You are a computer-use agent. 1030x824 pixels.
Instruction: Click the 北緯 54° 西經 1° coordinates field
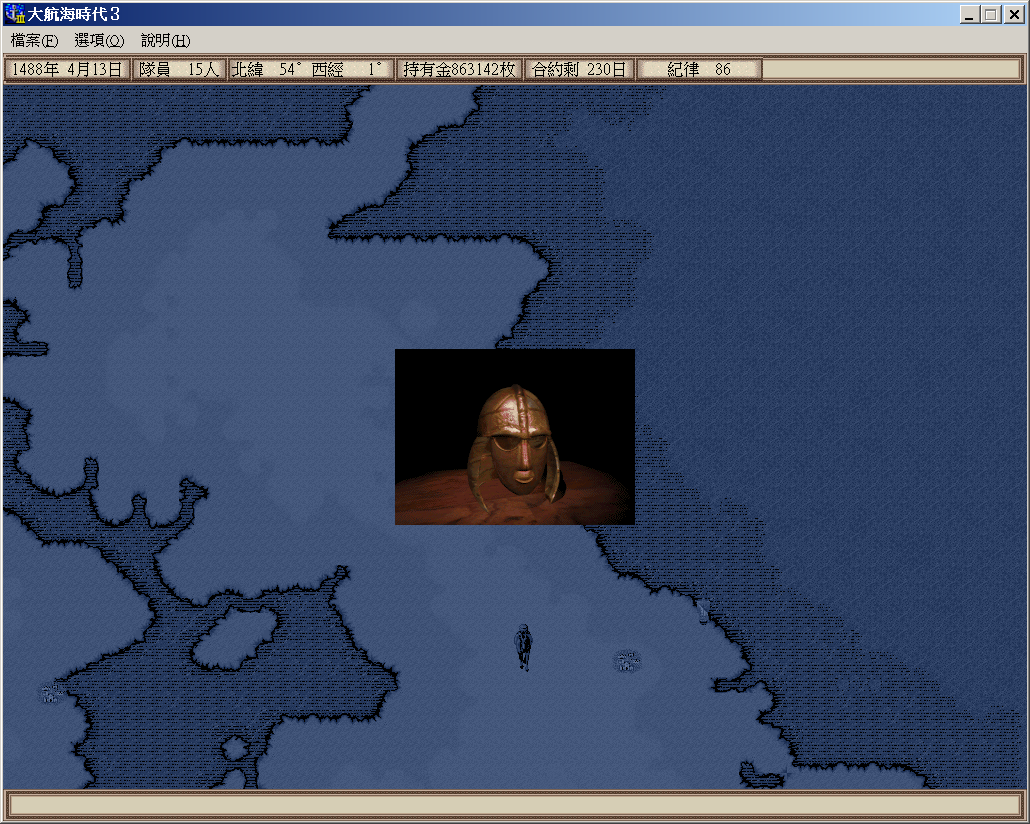[x=310, y=69]
